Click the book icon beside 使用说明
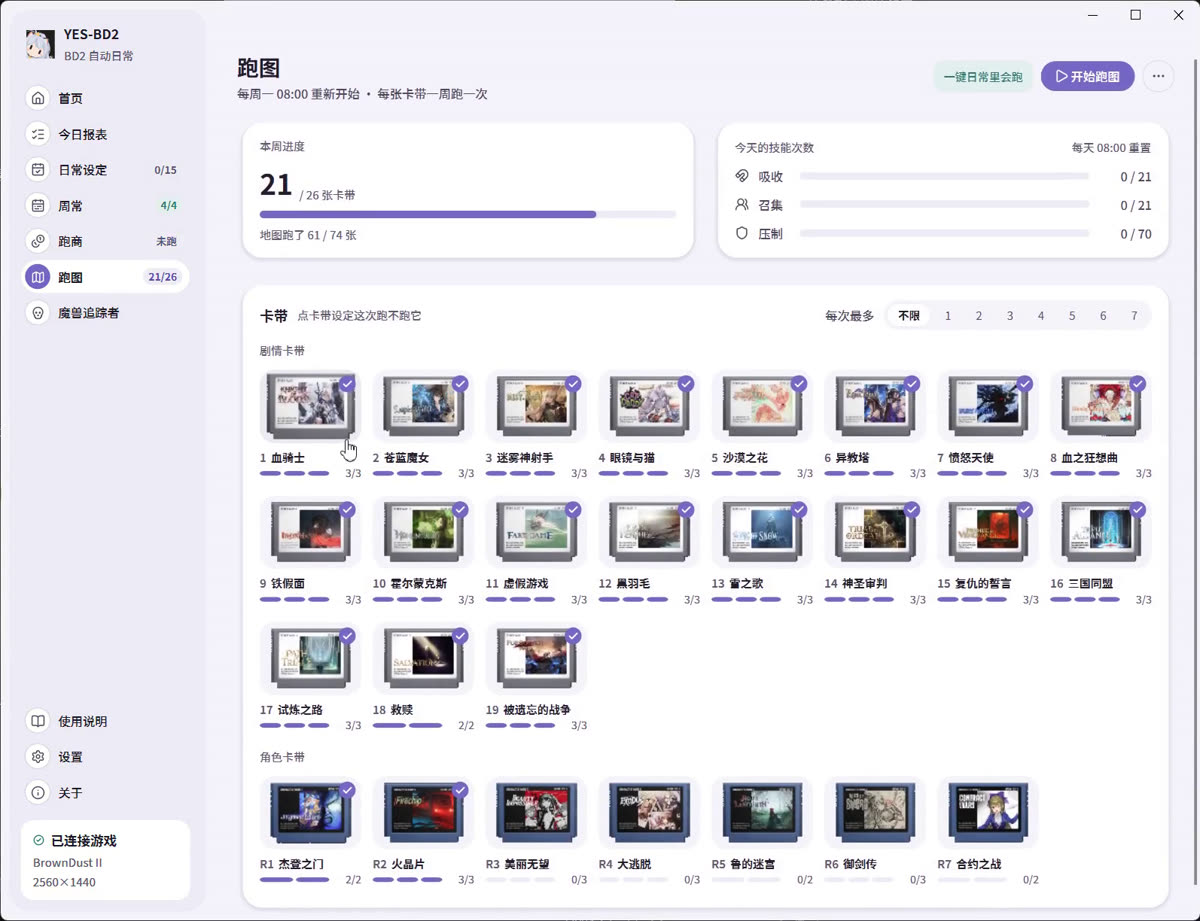 (38, 721)
